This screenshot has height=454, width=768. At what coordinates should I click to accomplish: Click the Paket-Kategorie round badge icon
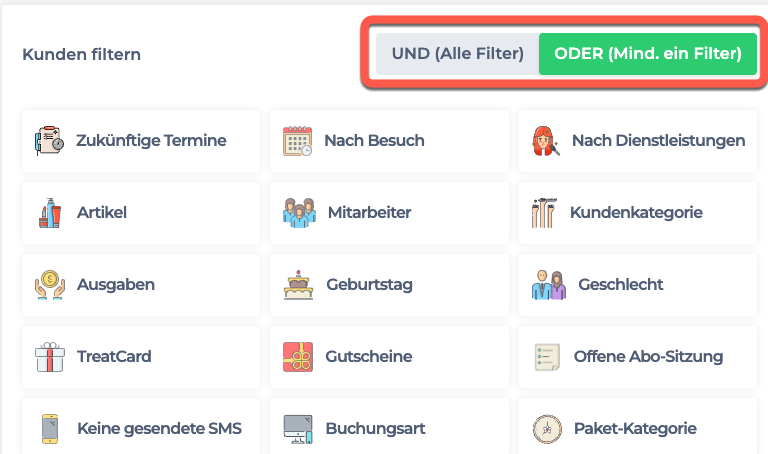(547, 429)
